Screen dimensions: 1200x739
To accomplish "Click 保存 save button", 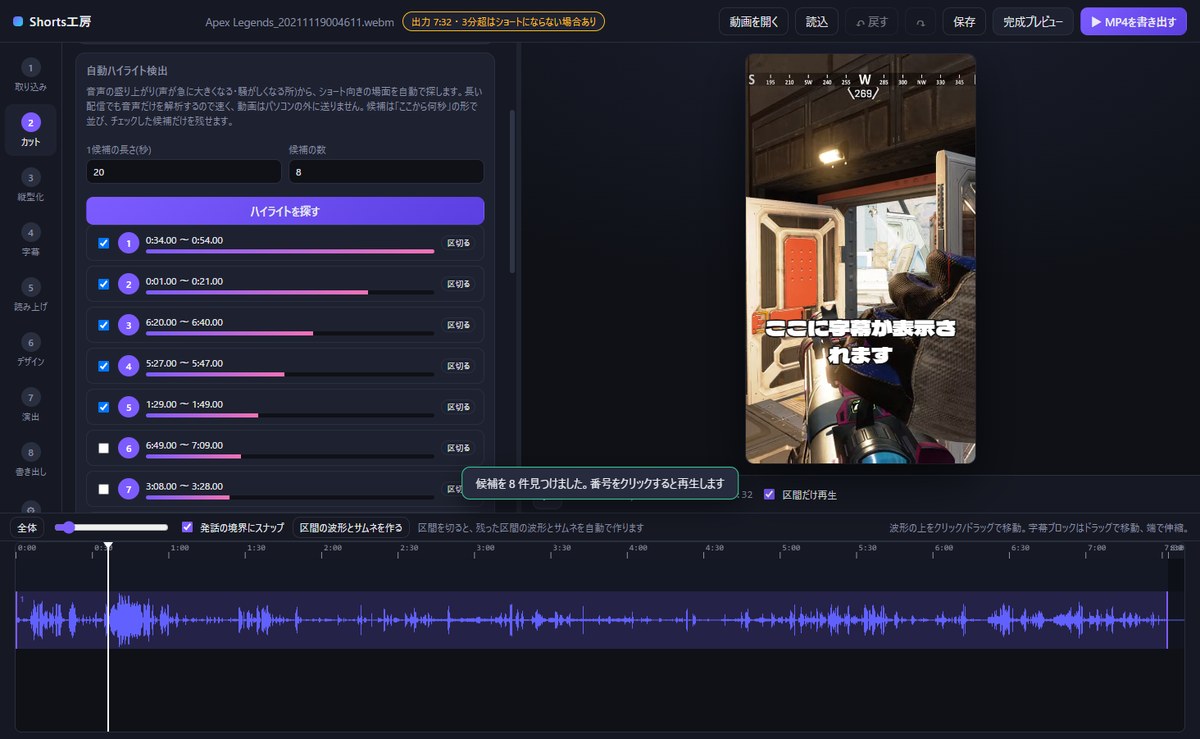I will click(965, 21).
